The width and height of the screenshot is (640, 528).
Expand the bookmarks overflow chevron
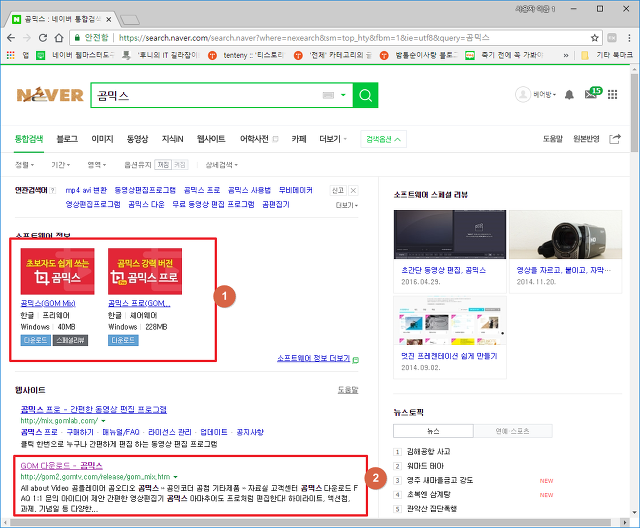(566, 55)
